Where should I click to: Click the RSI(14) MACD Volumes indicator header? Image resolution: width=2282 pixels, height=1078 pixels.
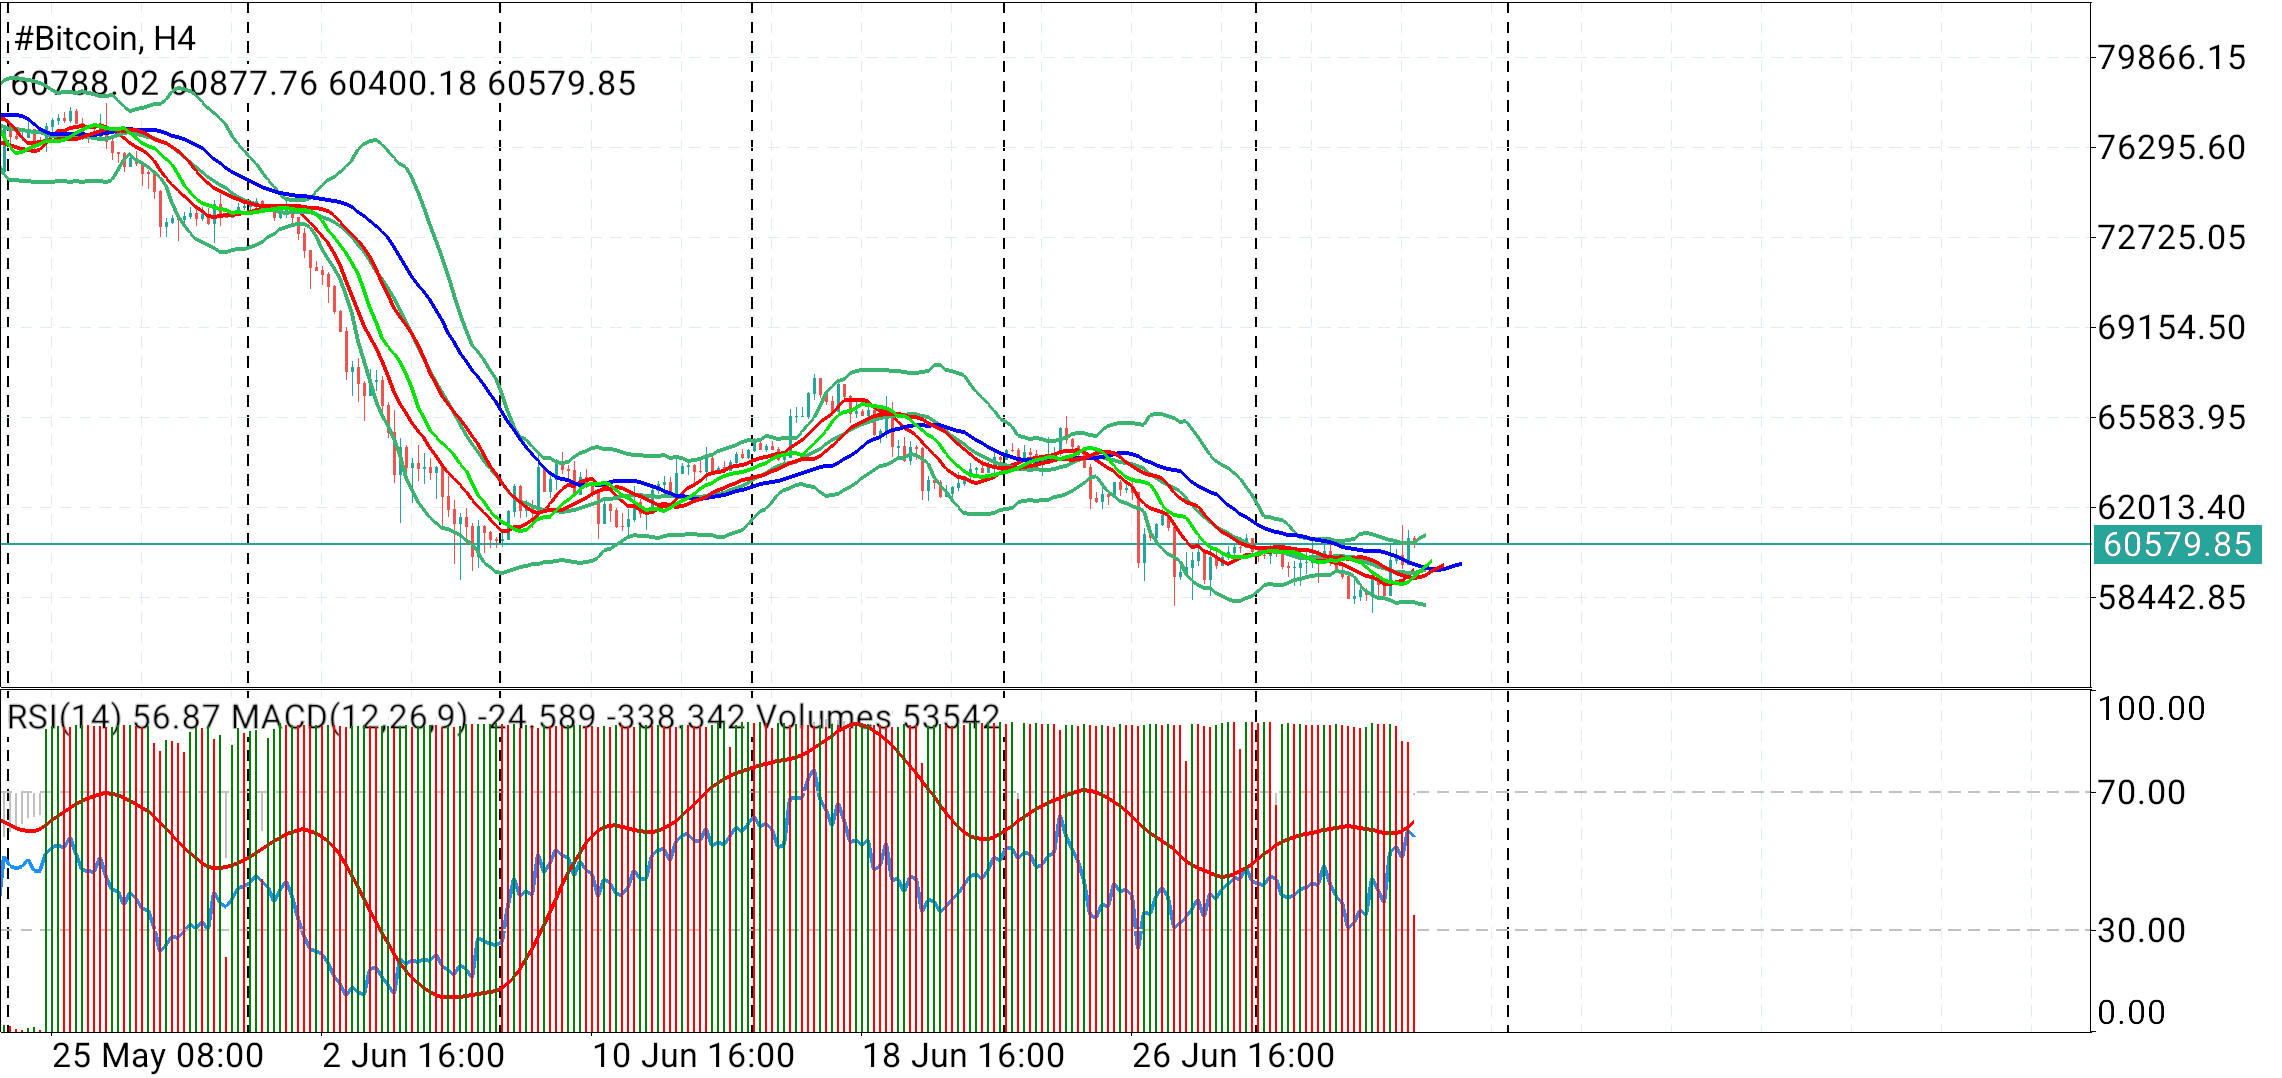tap(504, 716)
